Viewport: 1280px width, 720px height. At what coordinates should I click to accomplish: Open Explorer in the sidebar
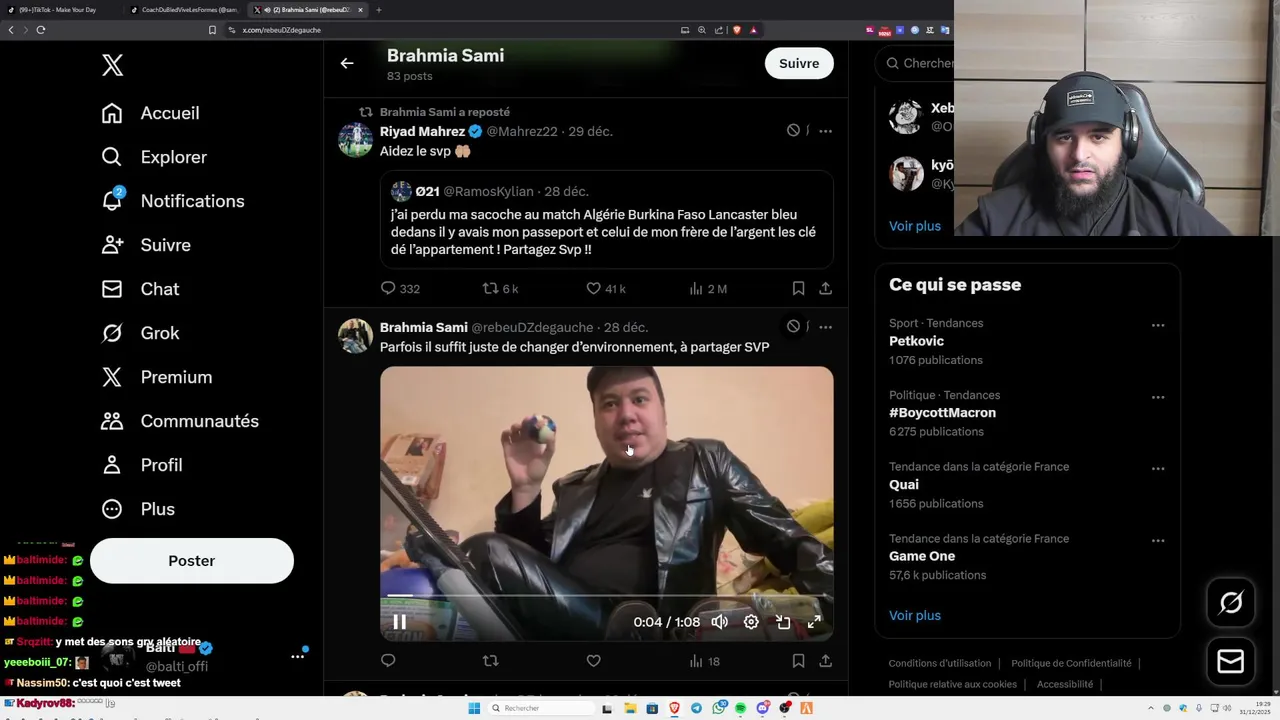(154, 157)
